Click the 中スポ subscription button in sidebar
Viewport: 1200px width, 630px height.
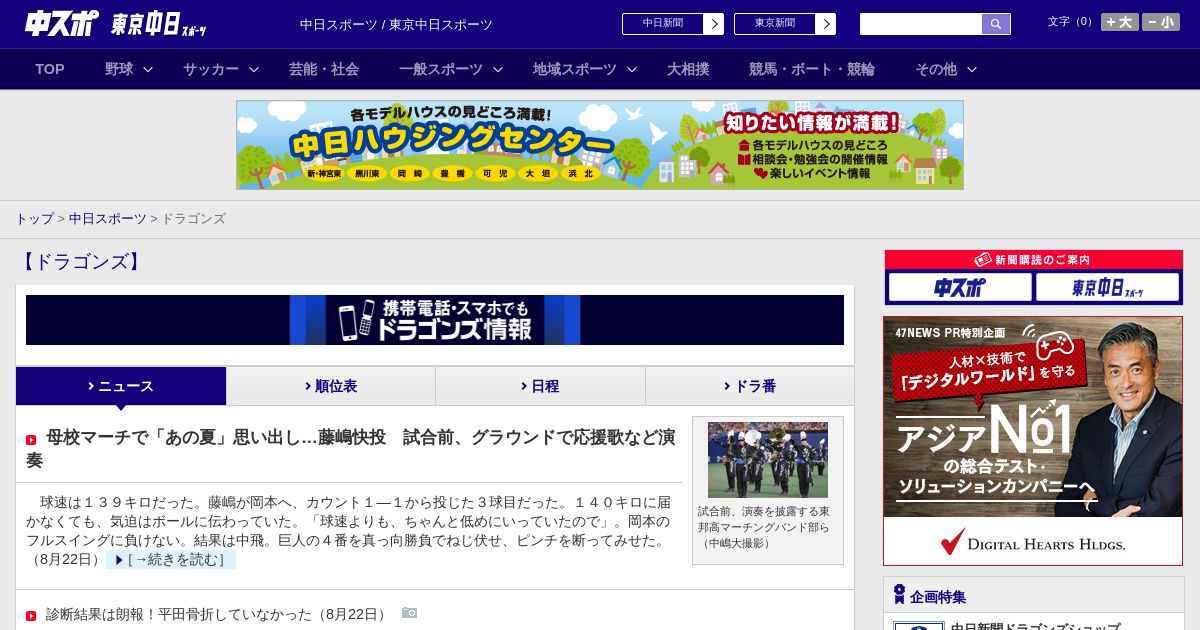[960, 288]
